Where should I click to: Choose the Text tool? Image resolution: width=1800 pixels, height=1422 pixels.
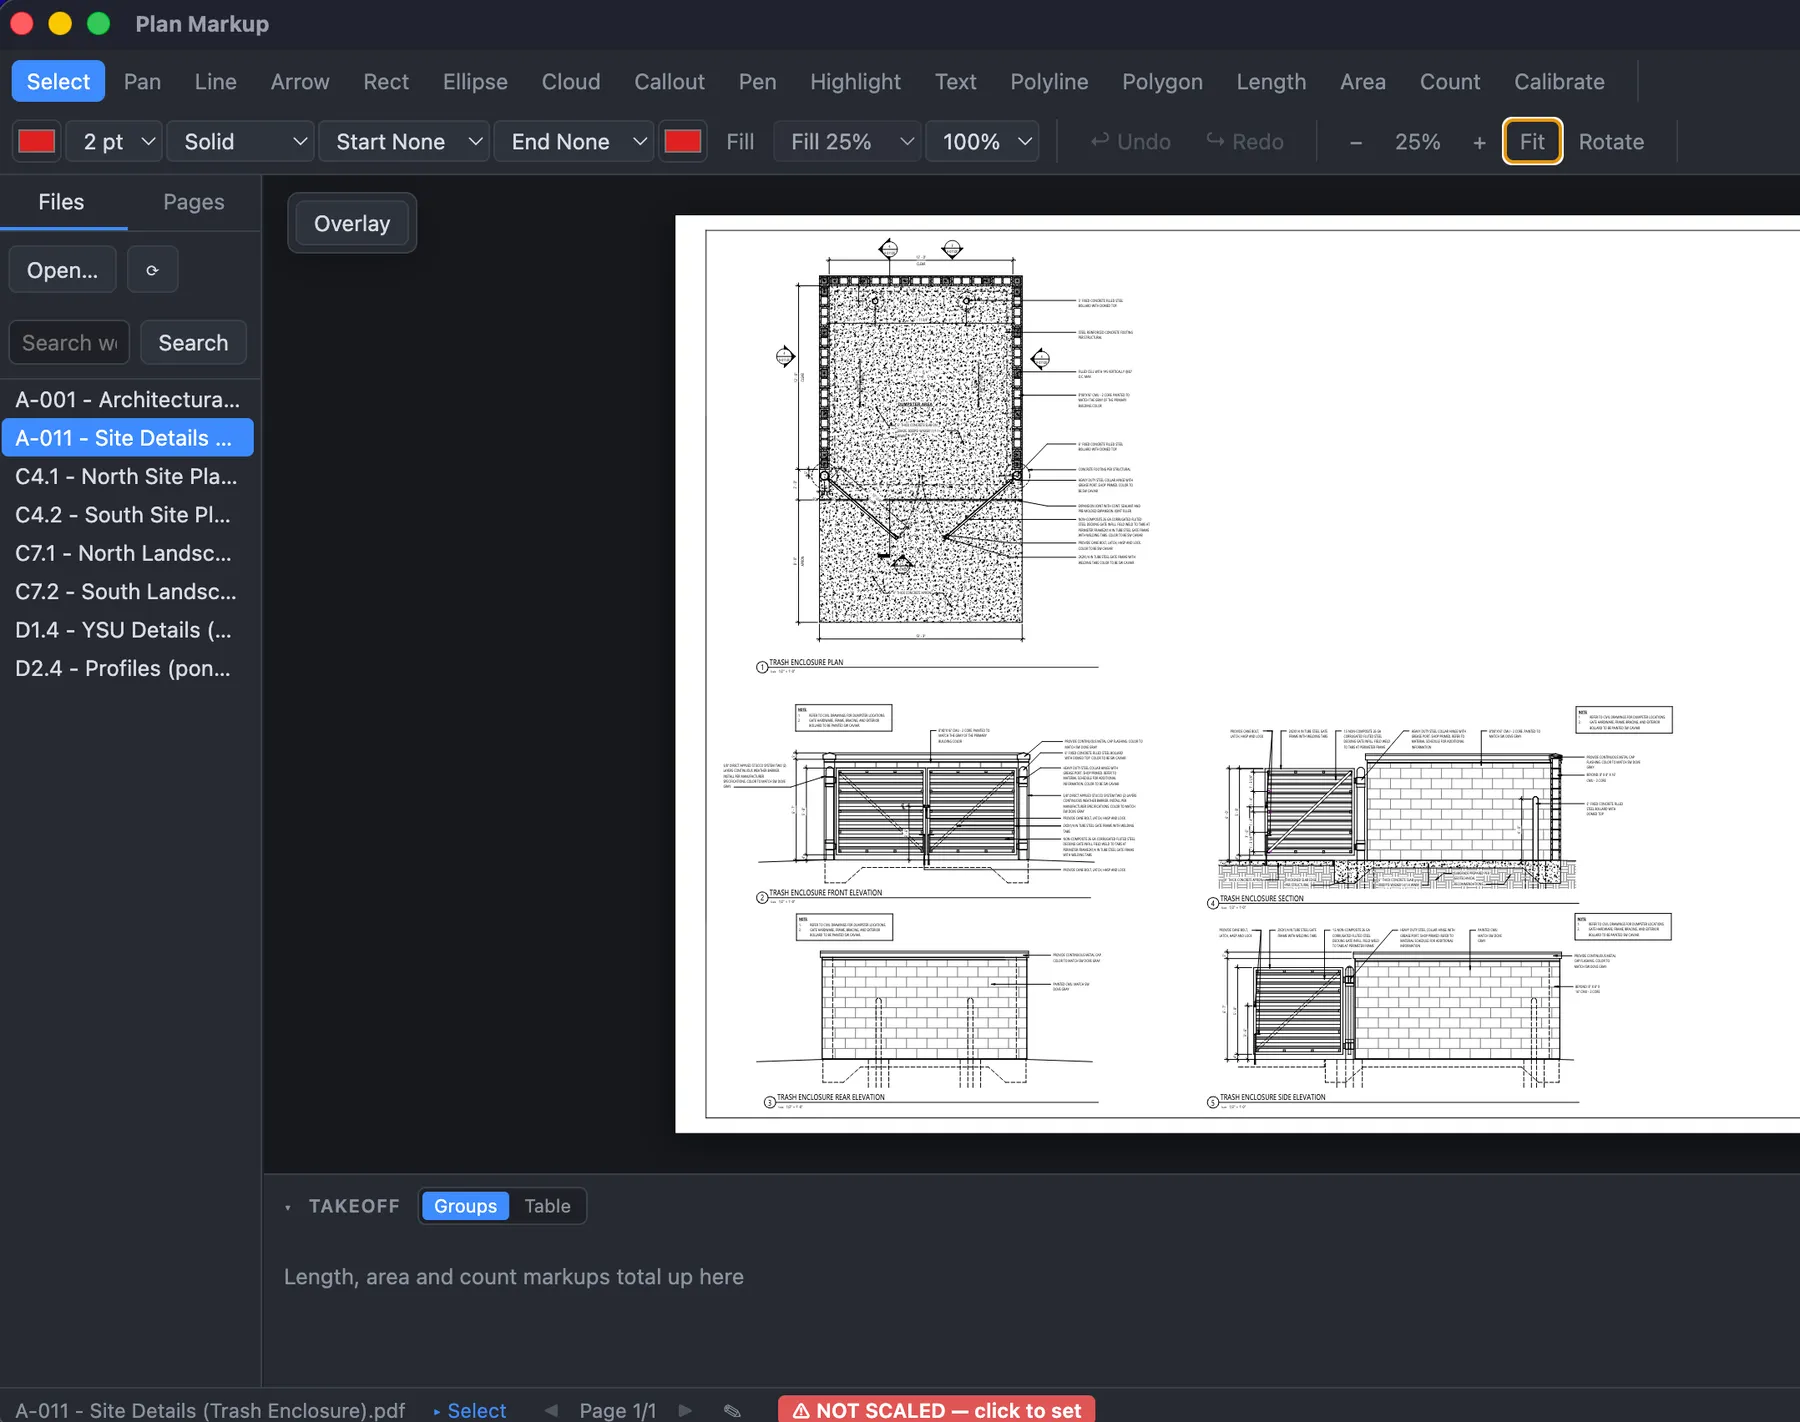[x=955, y=82]
